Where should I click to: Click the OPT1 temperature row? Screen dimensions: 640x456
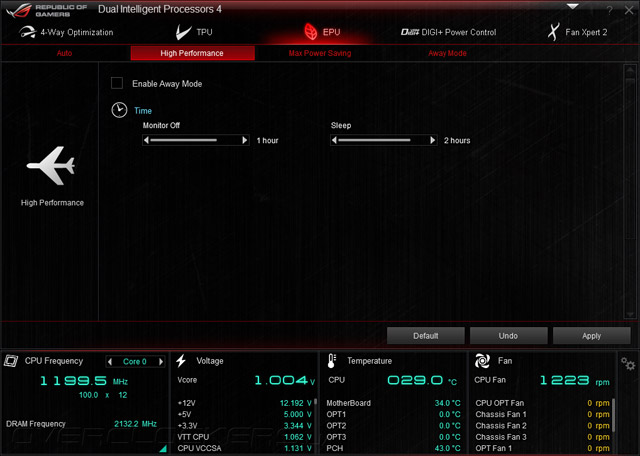[x=393, y=414]
